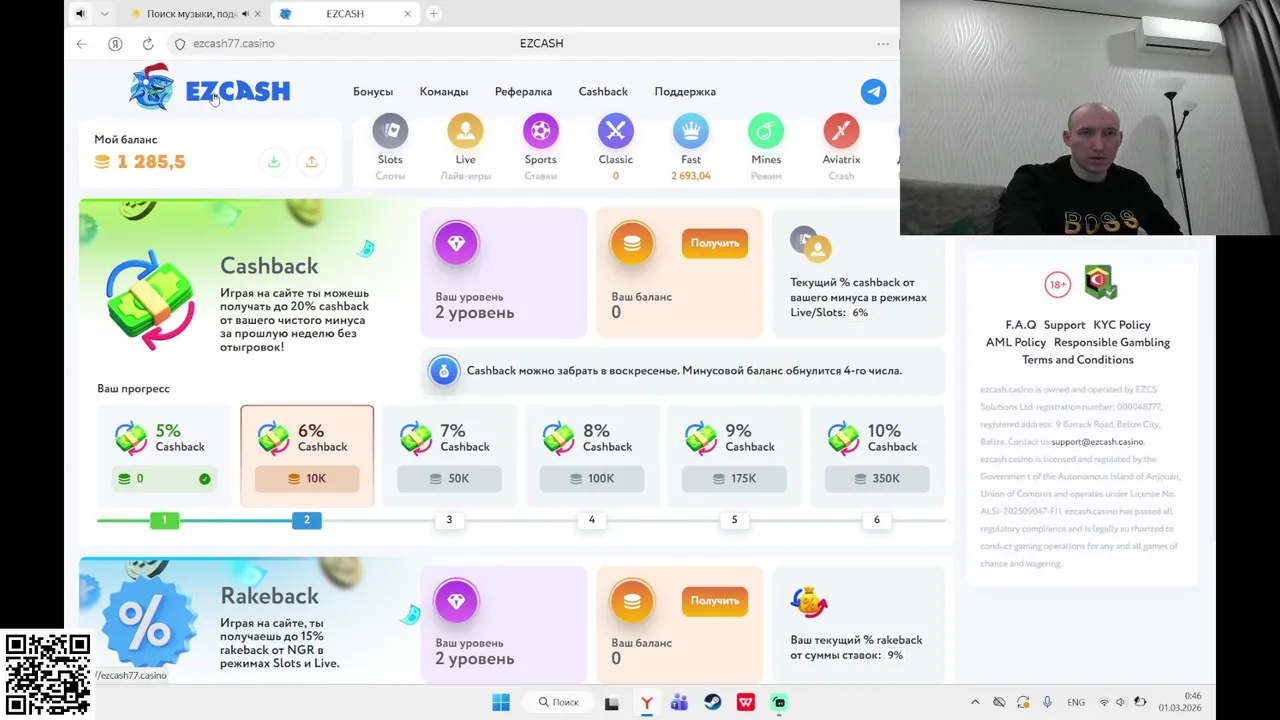This screenshot has width=1280, height=720.
Task: Click the microphone icon in system tray
Action: pos(1047,702)
